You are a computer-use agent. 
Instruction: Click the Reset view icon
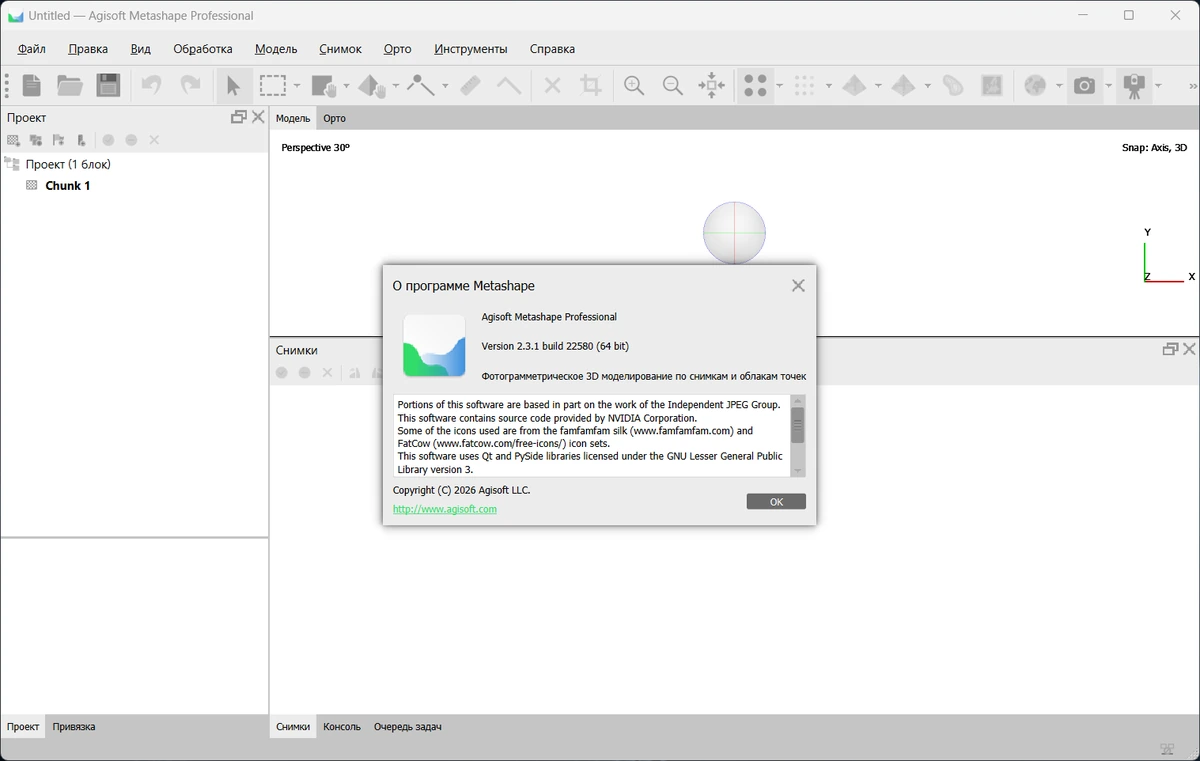click(x=712, y=86)
